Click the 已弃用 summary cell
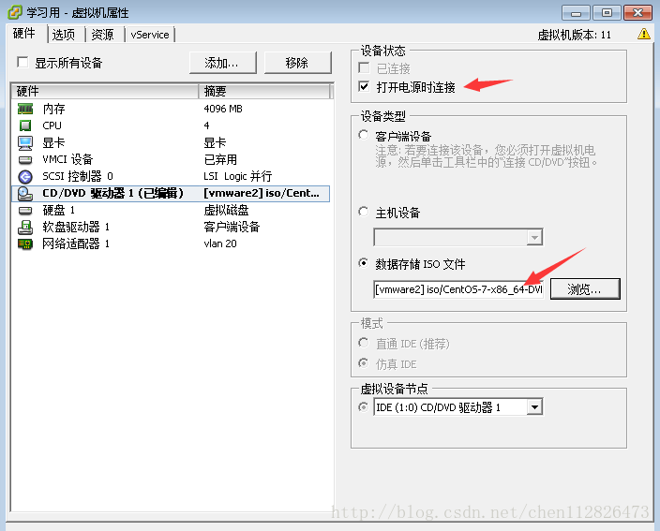 tap(220, 159)
